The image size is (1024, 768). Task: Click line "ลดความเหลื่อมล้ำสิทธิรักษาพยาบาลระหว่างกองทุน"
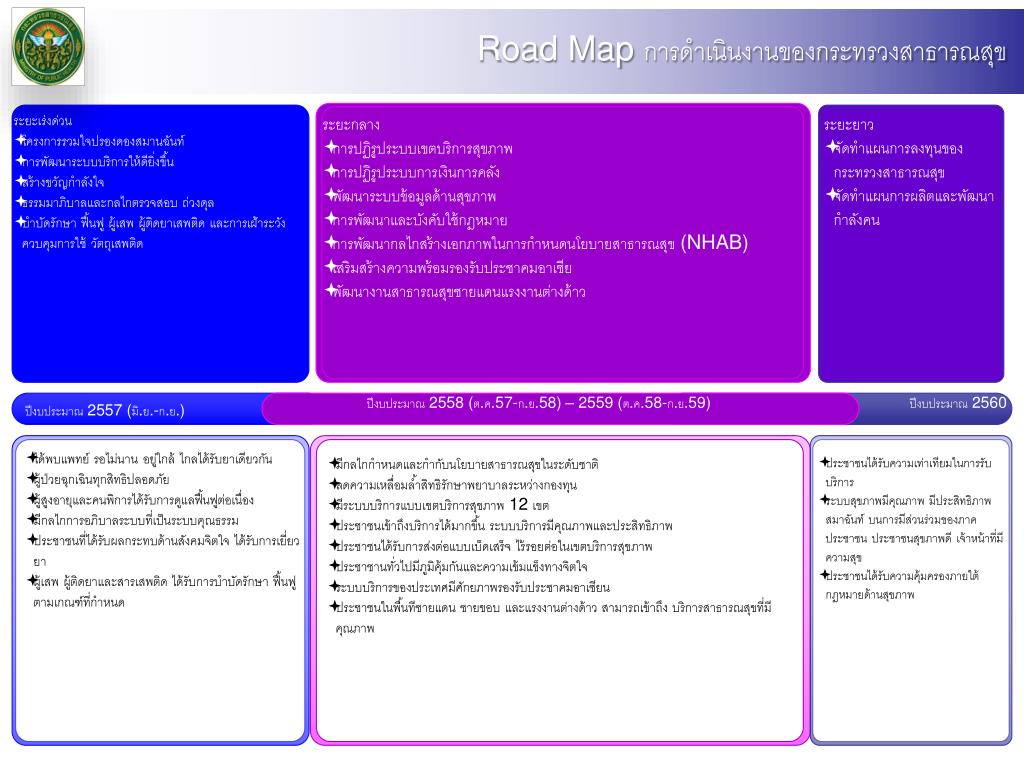455,485
